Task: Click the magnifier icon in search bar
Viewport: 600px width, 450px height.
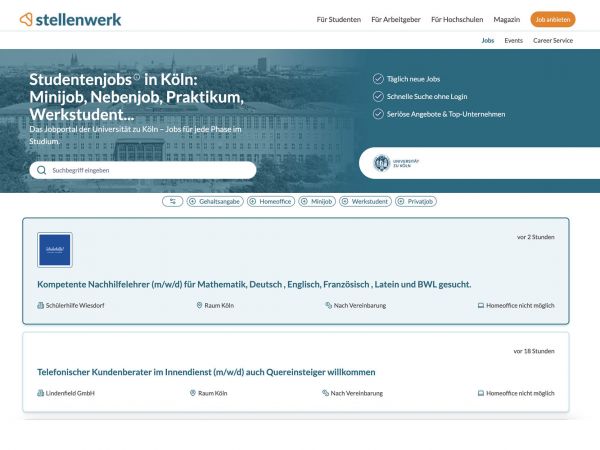Action: pyautogui.click(x=42, y=170)
